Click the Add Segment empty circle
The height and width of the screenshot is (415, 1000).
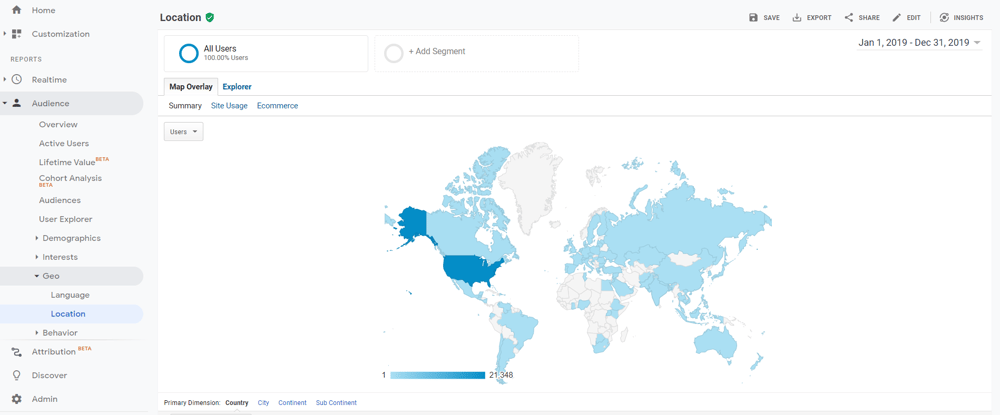point(394,53)
